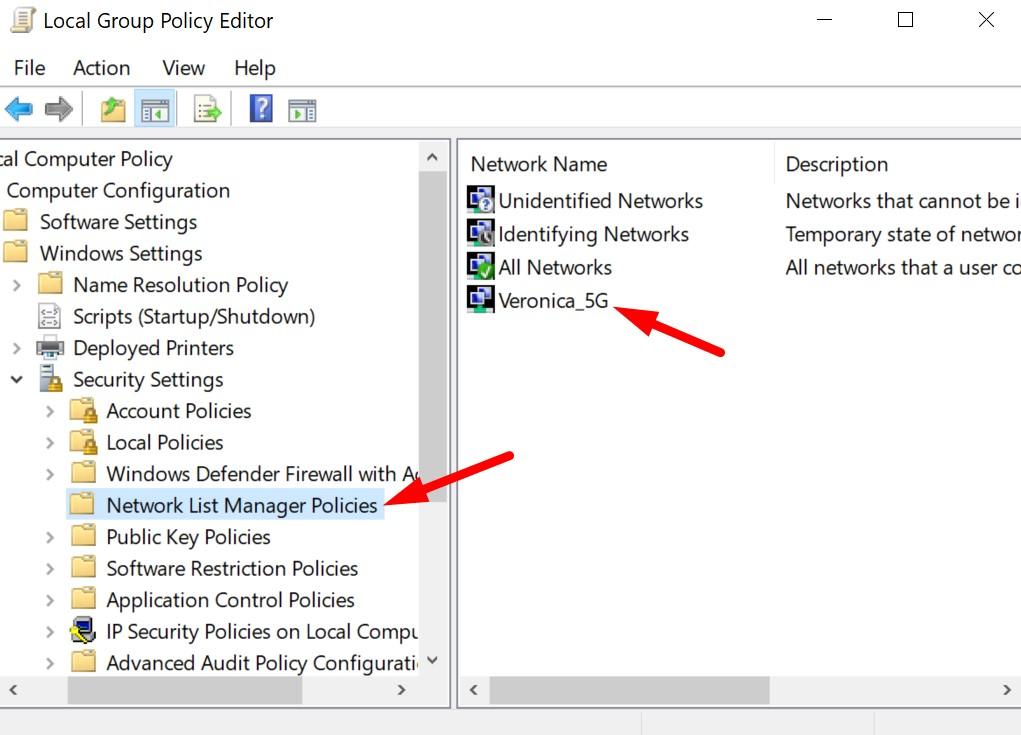Image resolution: width=1021 pixels, height=735 pixels.
Task: Expand the Account Policies node
Action: coord(50,411)
